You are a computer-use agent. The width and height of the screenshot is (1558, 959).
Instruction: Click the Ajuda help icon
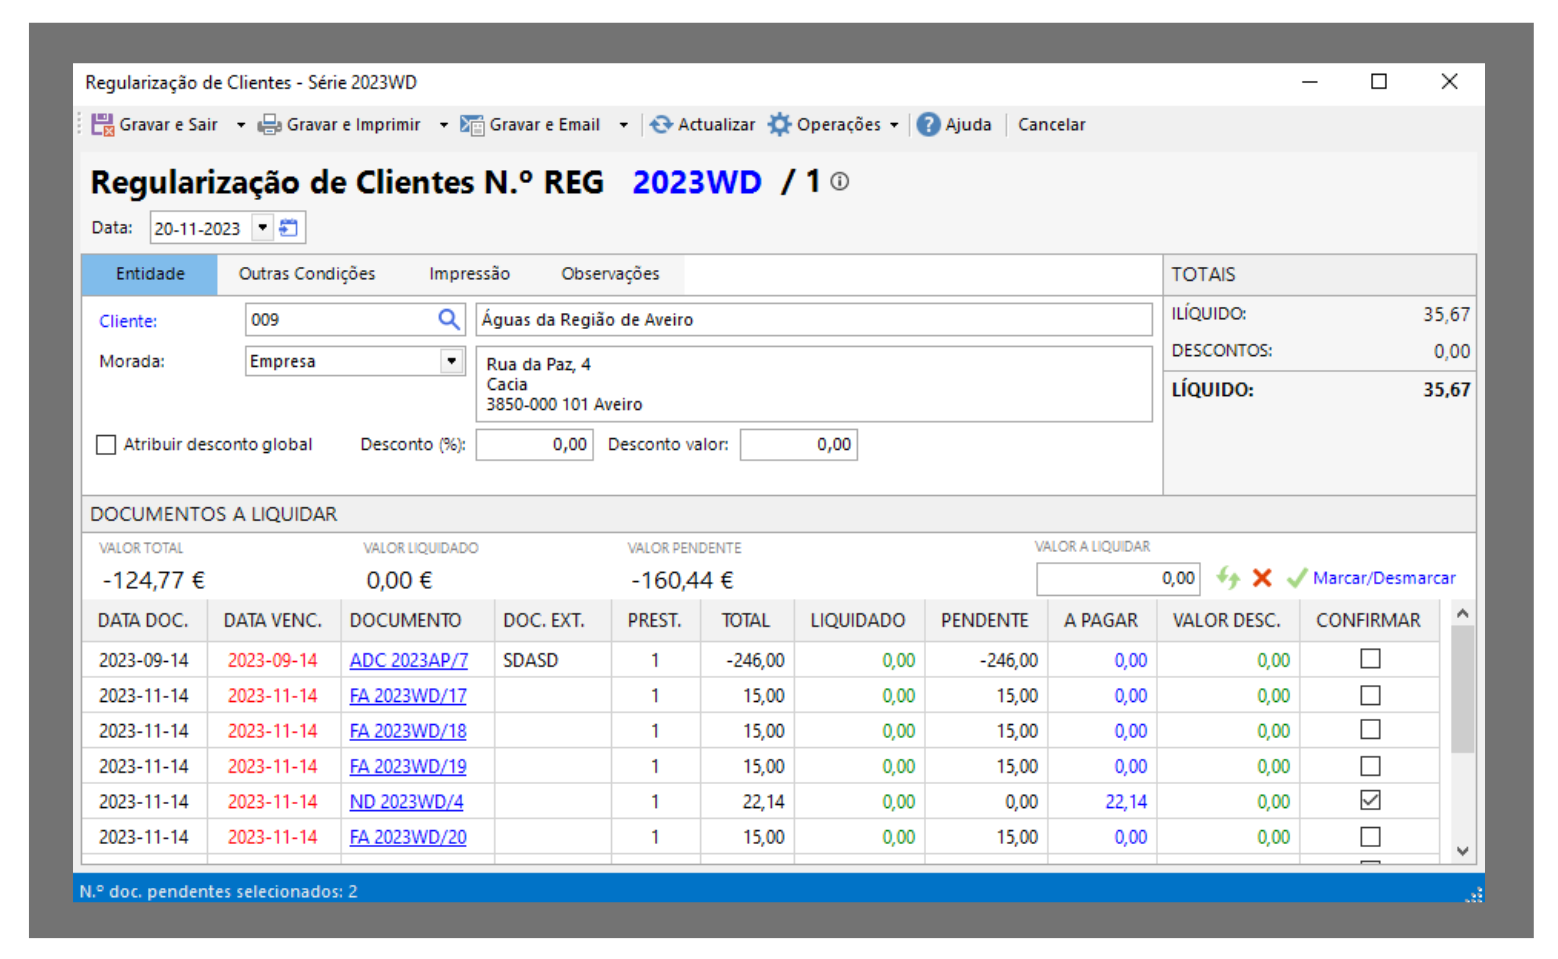929,125
